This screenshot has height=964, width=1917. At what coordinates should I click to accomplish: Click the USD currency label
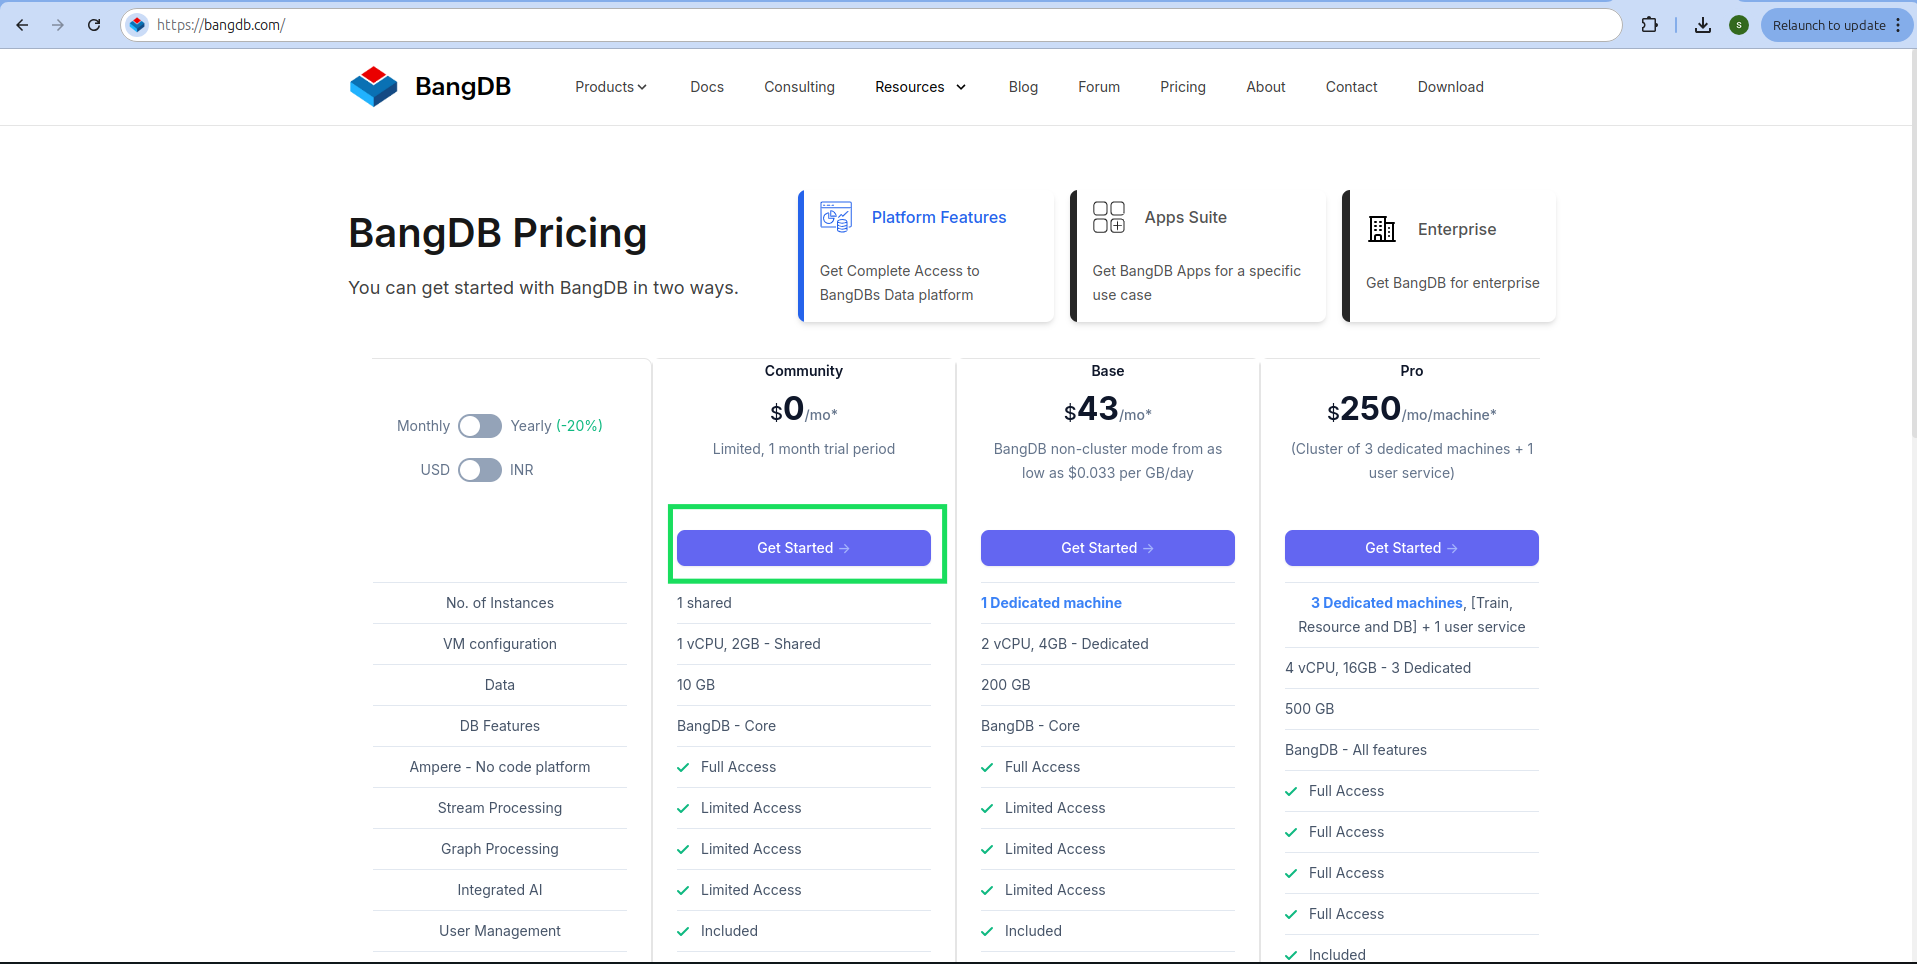coord(435,470)
